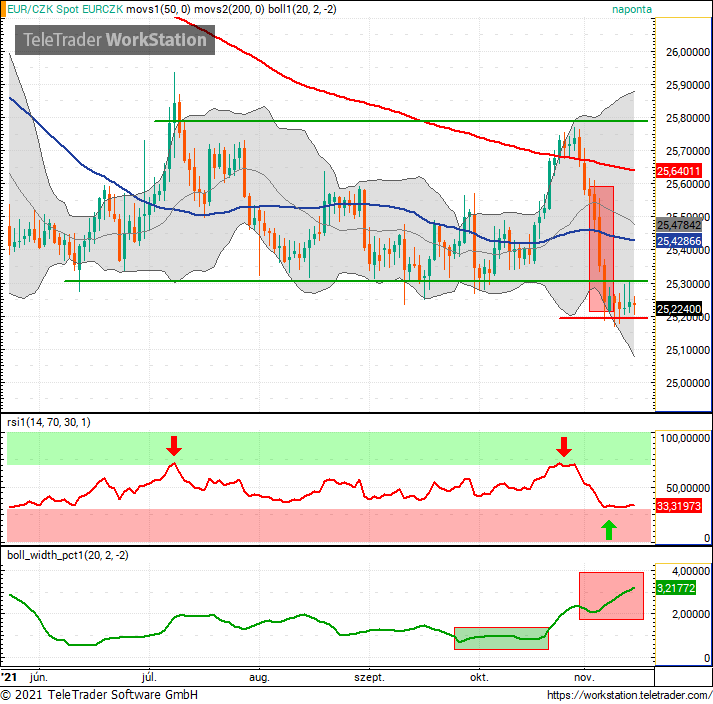
Task: Select the red 25,64011 moving average value tag
Action: click(678, 171)
